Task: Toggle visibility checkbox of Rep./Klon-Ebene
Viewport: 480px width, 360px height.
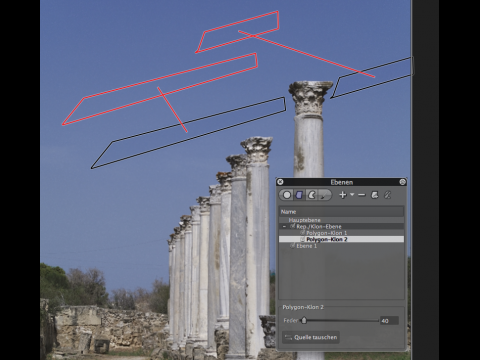Action: click(292, 226)
